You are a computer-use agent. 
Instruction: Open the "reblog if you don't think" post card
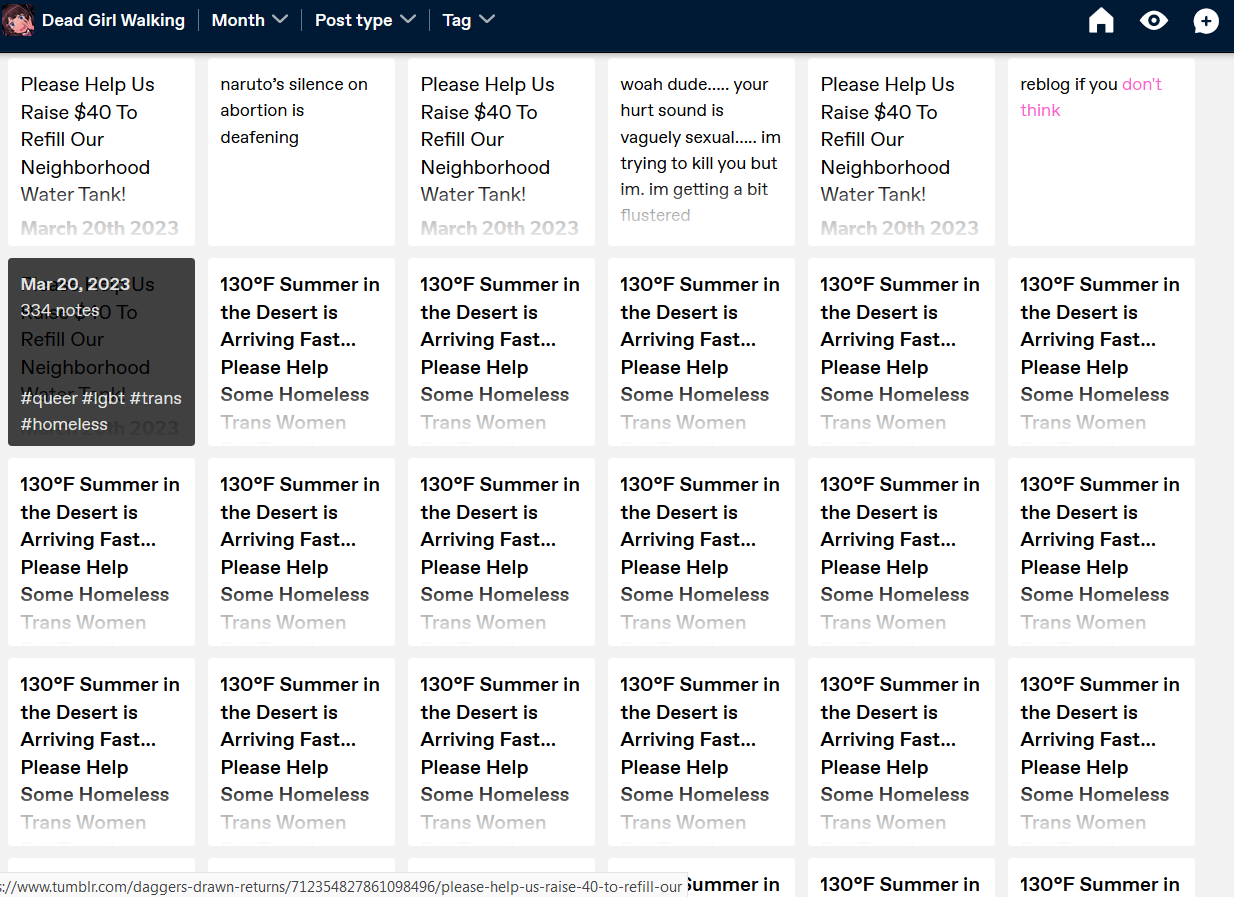click(1101, 152)
